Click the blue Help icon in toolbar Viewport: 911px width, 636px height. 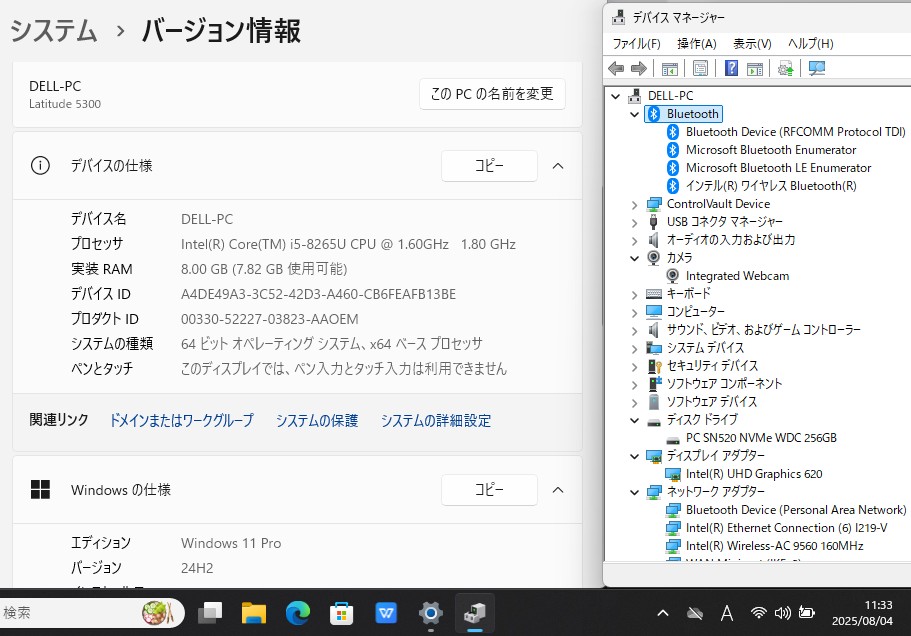pos(731,69)
